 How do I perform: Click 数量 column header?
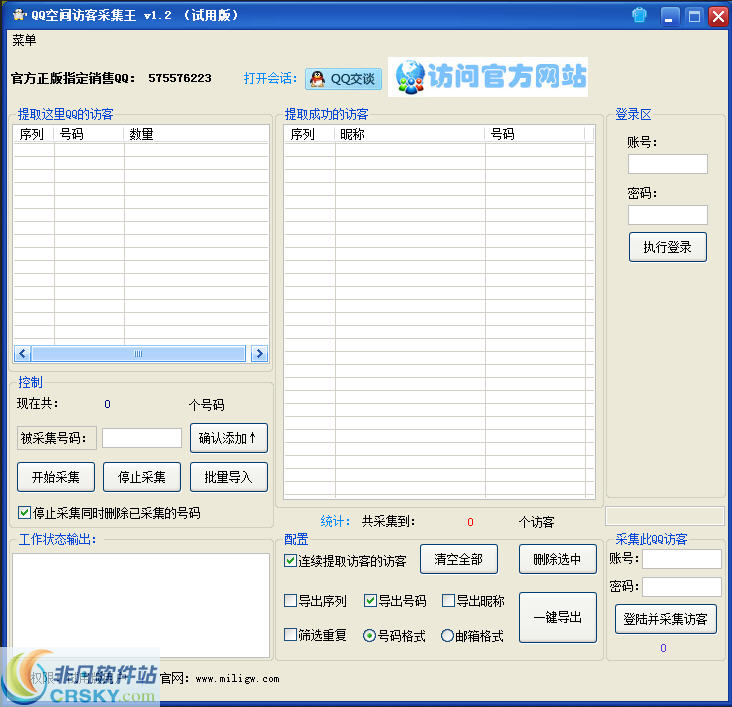click(x=196, y=134)
